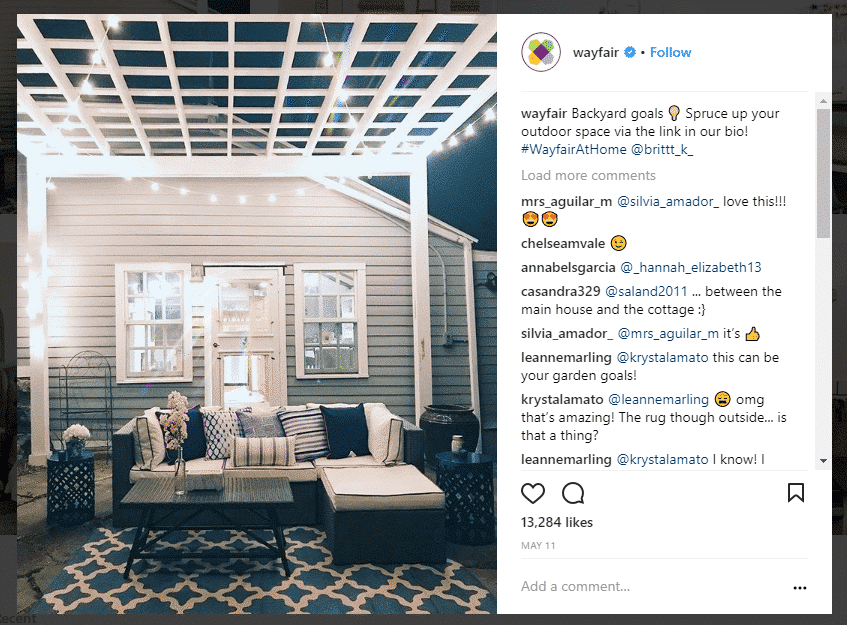The height and width of the screenshot is (625, 847).
Task: Open the @brittt_k_ mention link
Action: tap(662, 150)
